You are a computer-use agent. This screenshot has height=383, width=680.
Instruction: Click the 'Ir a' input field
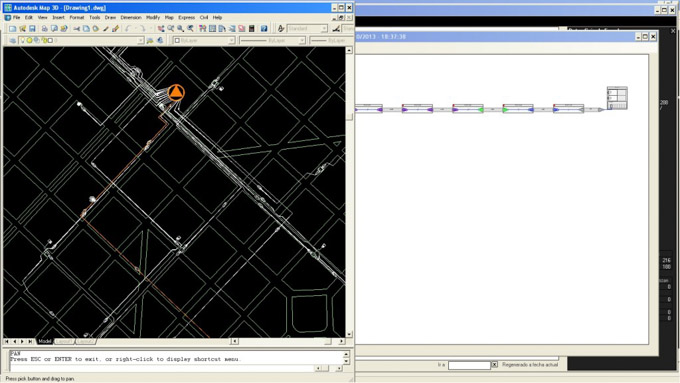469,365
